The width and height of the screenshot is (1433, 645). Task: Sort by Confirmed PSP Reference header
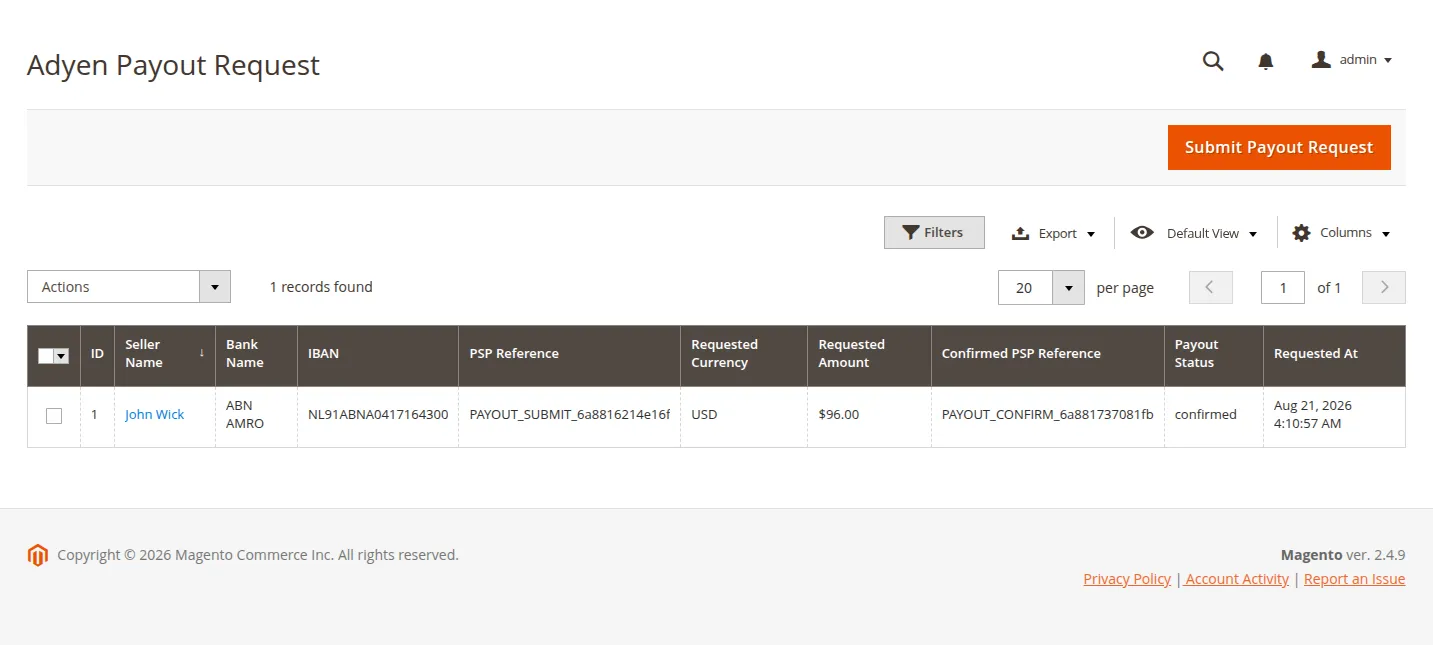pyautogui.click(x=1048, y=354)
